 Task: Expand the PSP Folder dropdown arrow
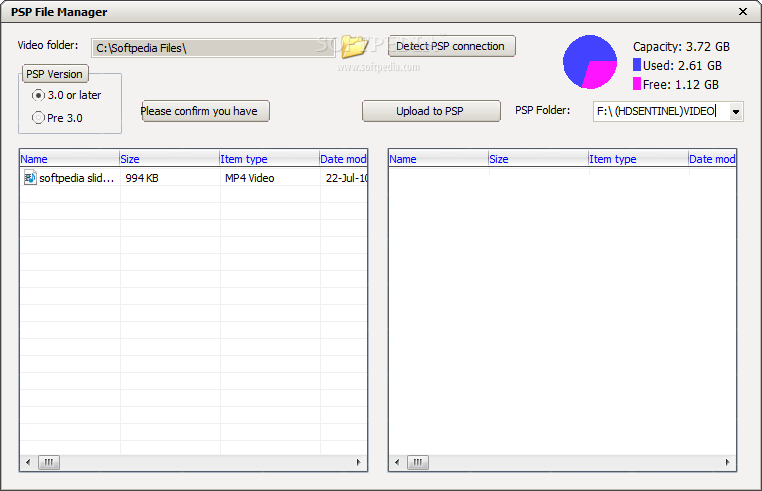(736, 112)
